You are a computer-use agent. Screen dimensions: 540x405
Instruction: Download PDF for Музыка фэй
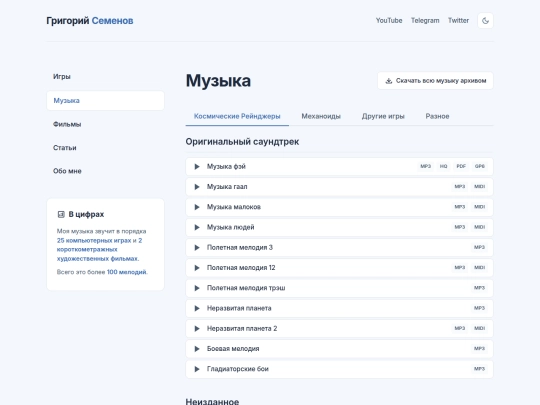click(x=461, y=166)
